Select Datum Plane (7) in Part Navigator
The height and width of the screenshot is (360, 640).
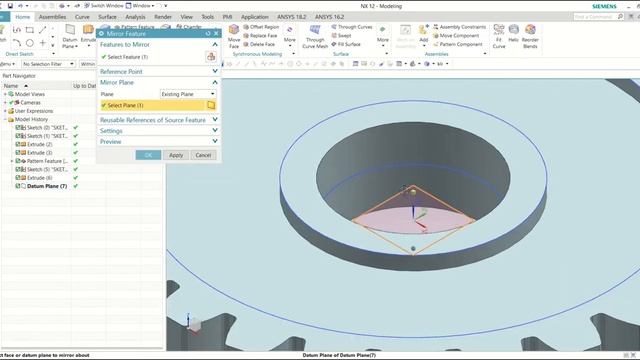click(47, 186)
